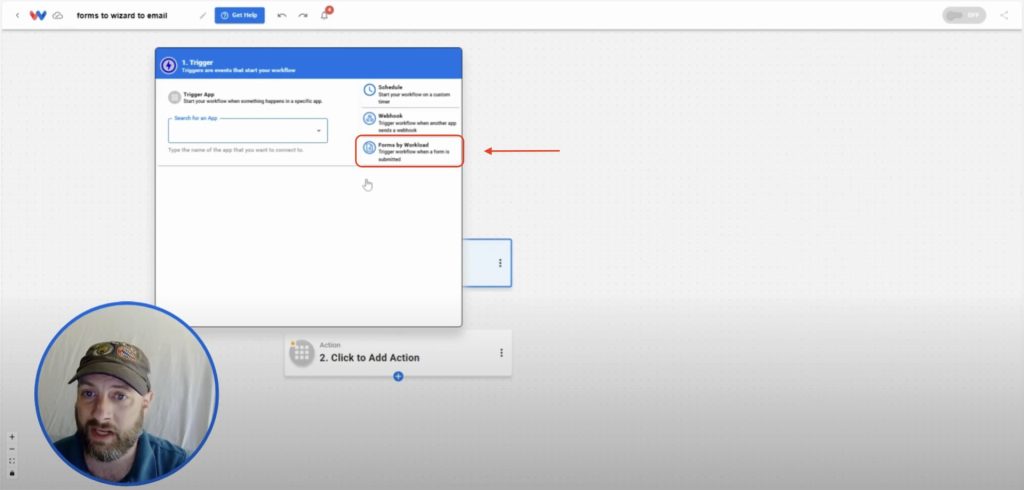This screenshot has height=490, width=1024.
Task: Click the '1. Trigger' header title
Action: pyautogui.click(x=197, y=63)
